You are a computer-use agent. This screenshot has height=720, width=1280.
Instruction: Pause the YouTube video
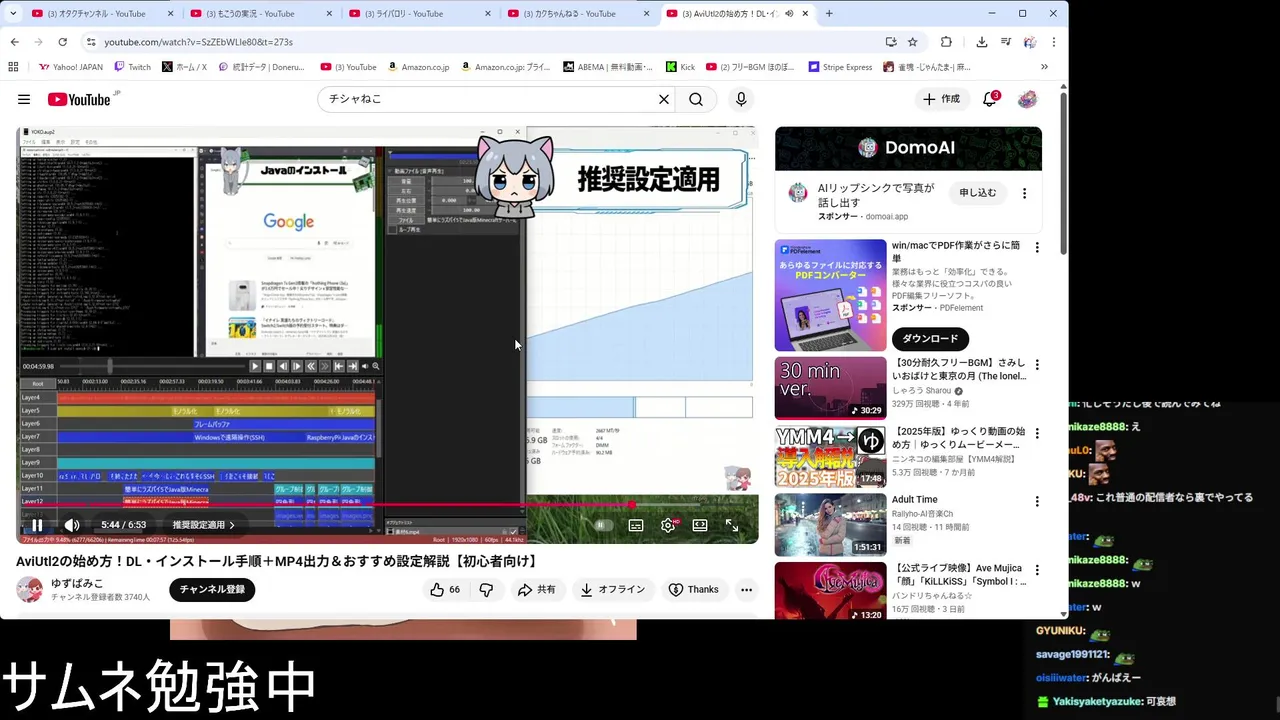[37, 525]
